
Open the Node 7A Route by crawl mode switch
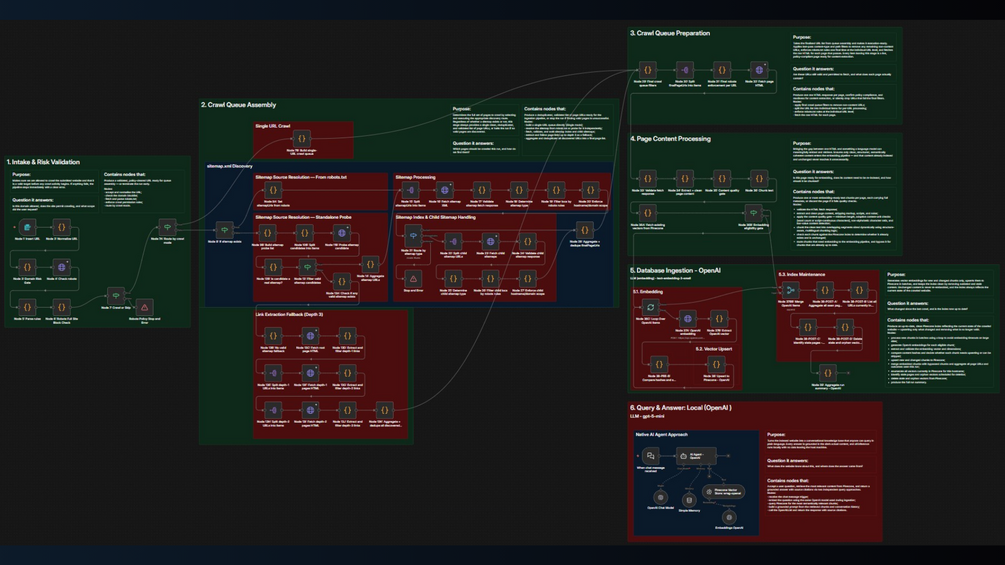(167, 227)
